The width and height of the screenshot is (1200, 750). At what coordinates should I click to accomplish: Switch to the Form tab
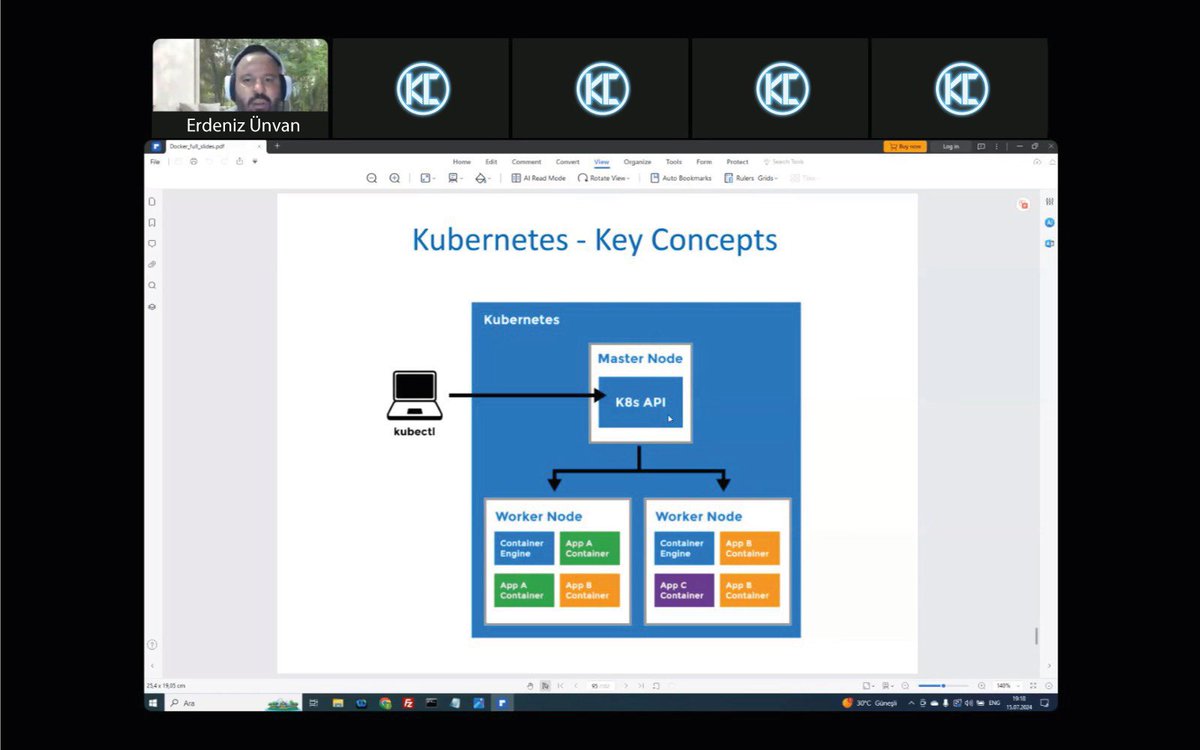(704, 161)
